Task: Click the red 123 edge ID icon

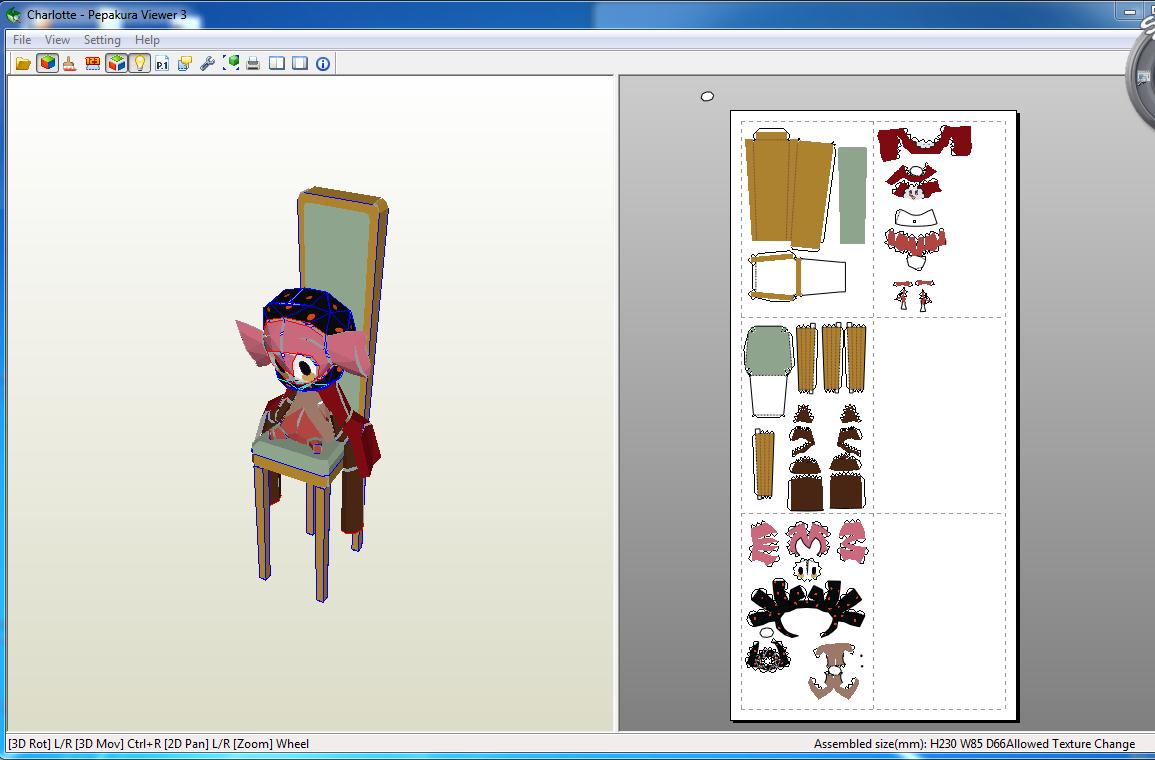Action: 93,63
